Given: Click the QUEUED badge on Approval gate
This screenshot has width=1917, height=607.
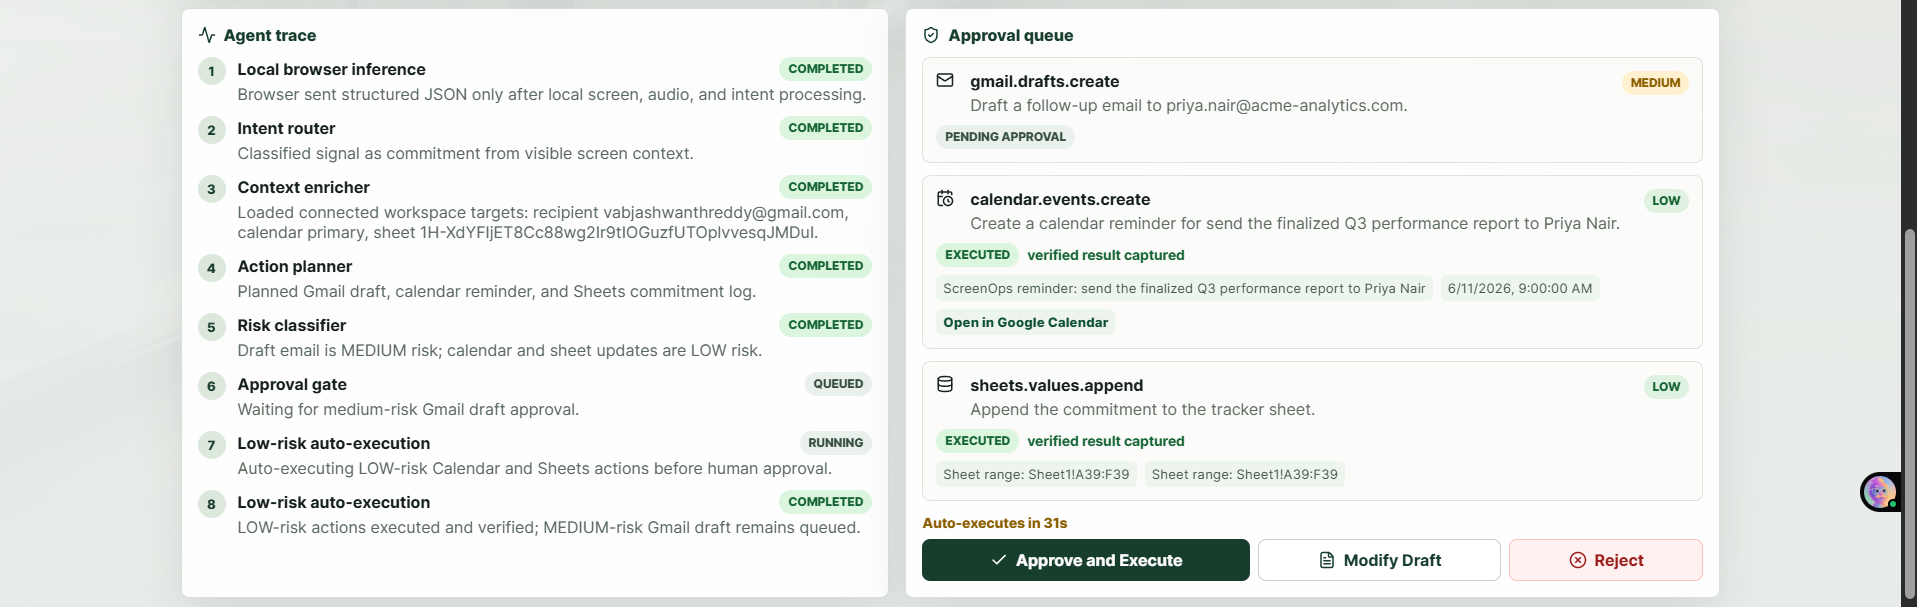Looking at the screenshot, I should pyautogui.click(x=838, y=384).
